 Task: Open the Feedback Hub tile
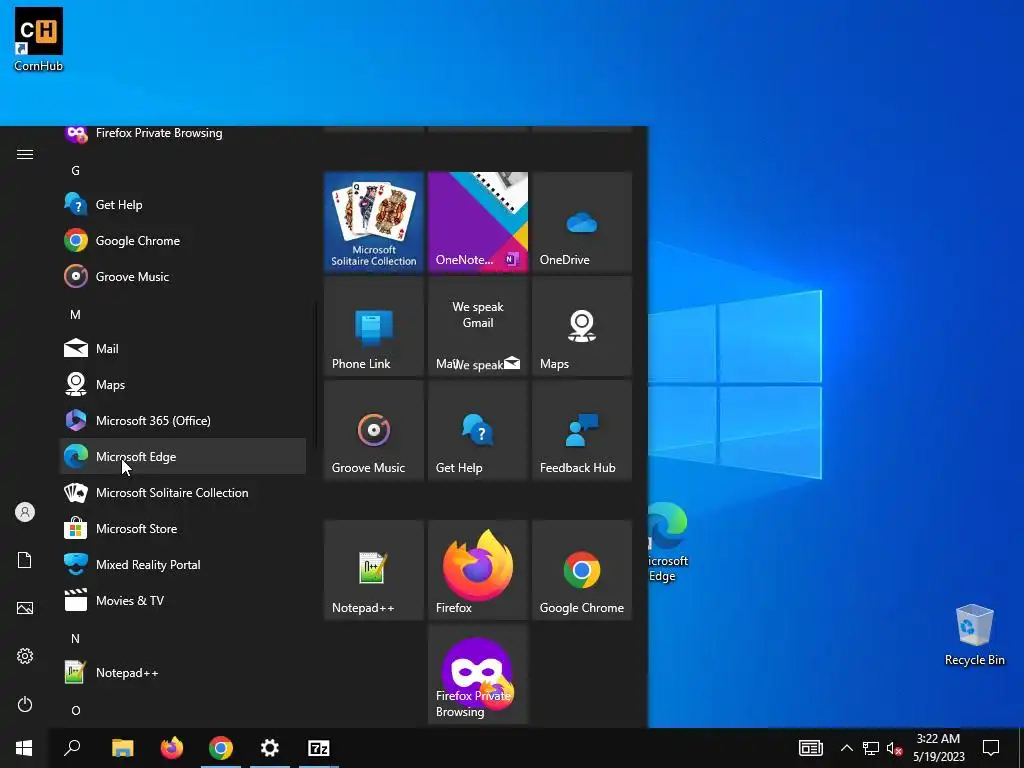click(582, 430)
